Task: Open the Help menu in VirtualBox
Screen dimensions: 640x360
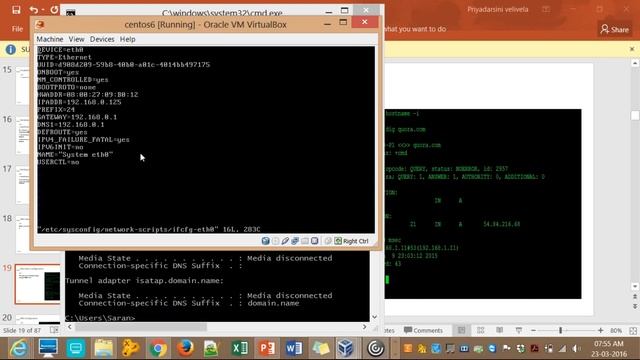Action: tap(128, 39)
